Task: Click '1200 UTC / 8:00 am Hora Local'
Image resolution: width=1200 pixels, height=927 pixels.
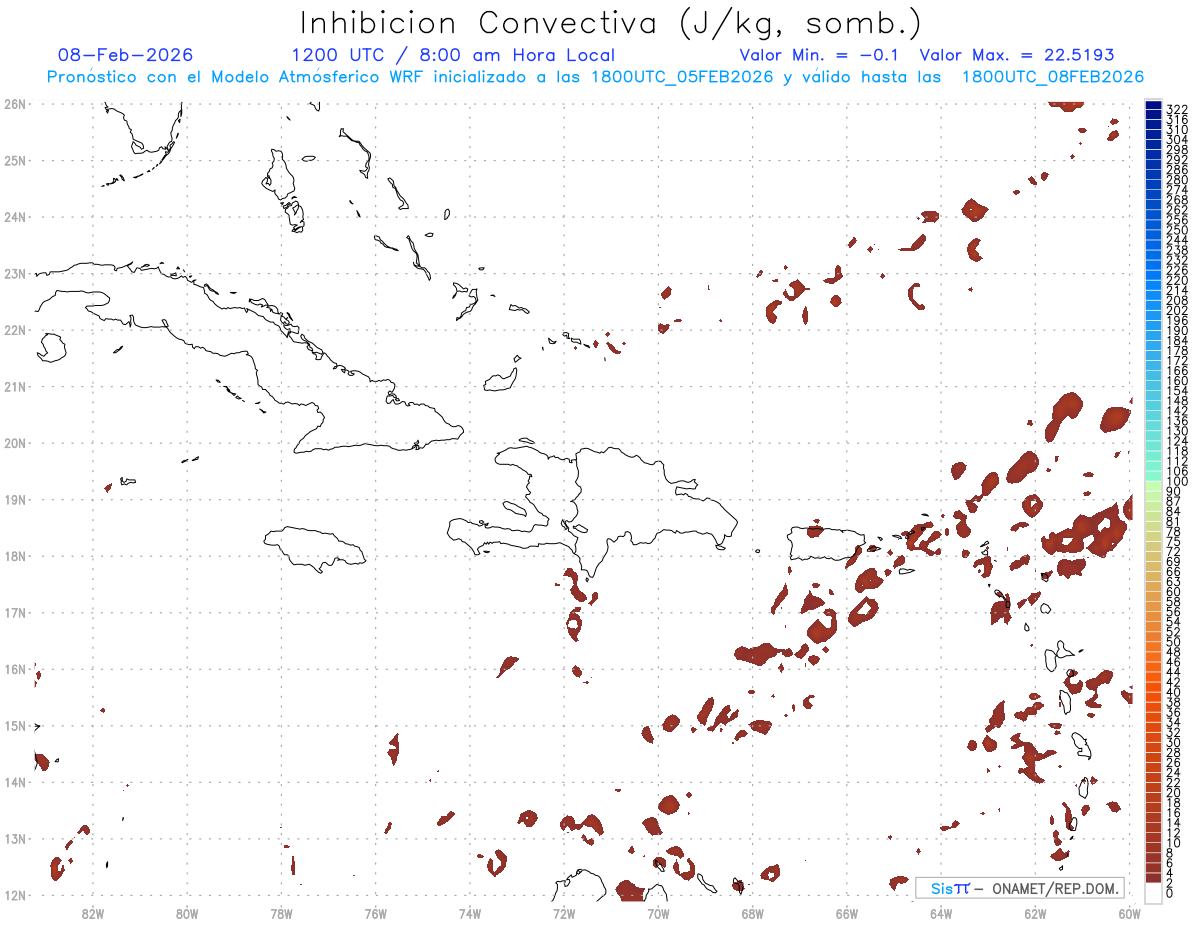Action: pos(453,55)
